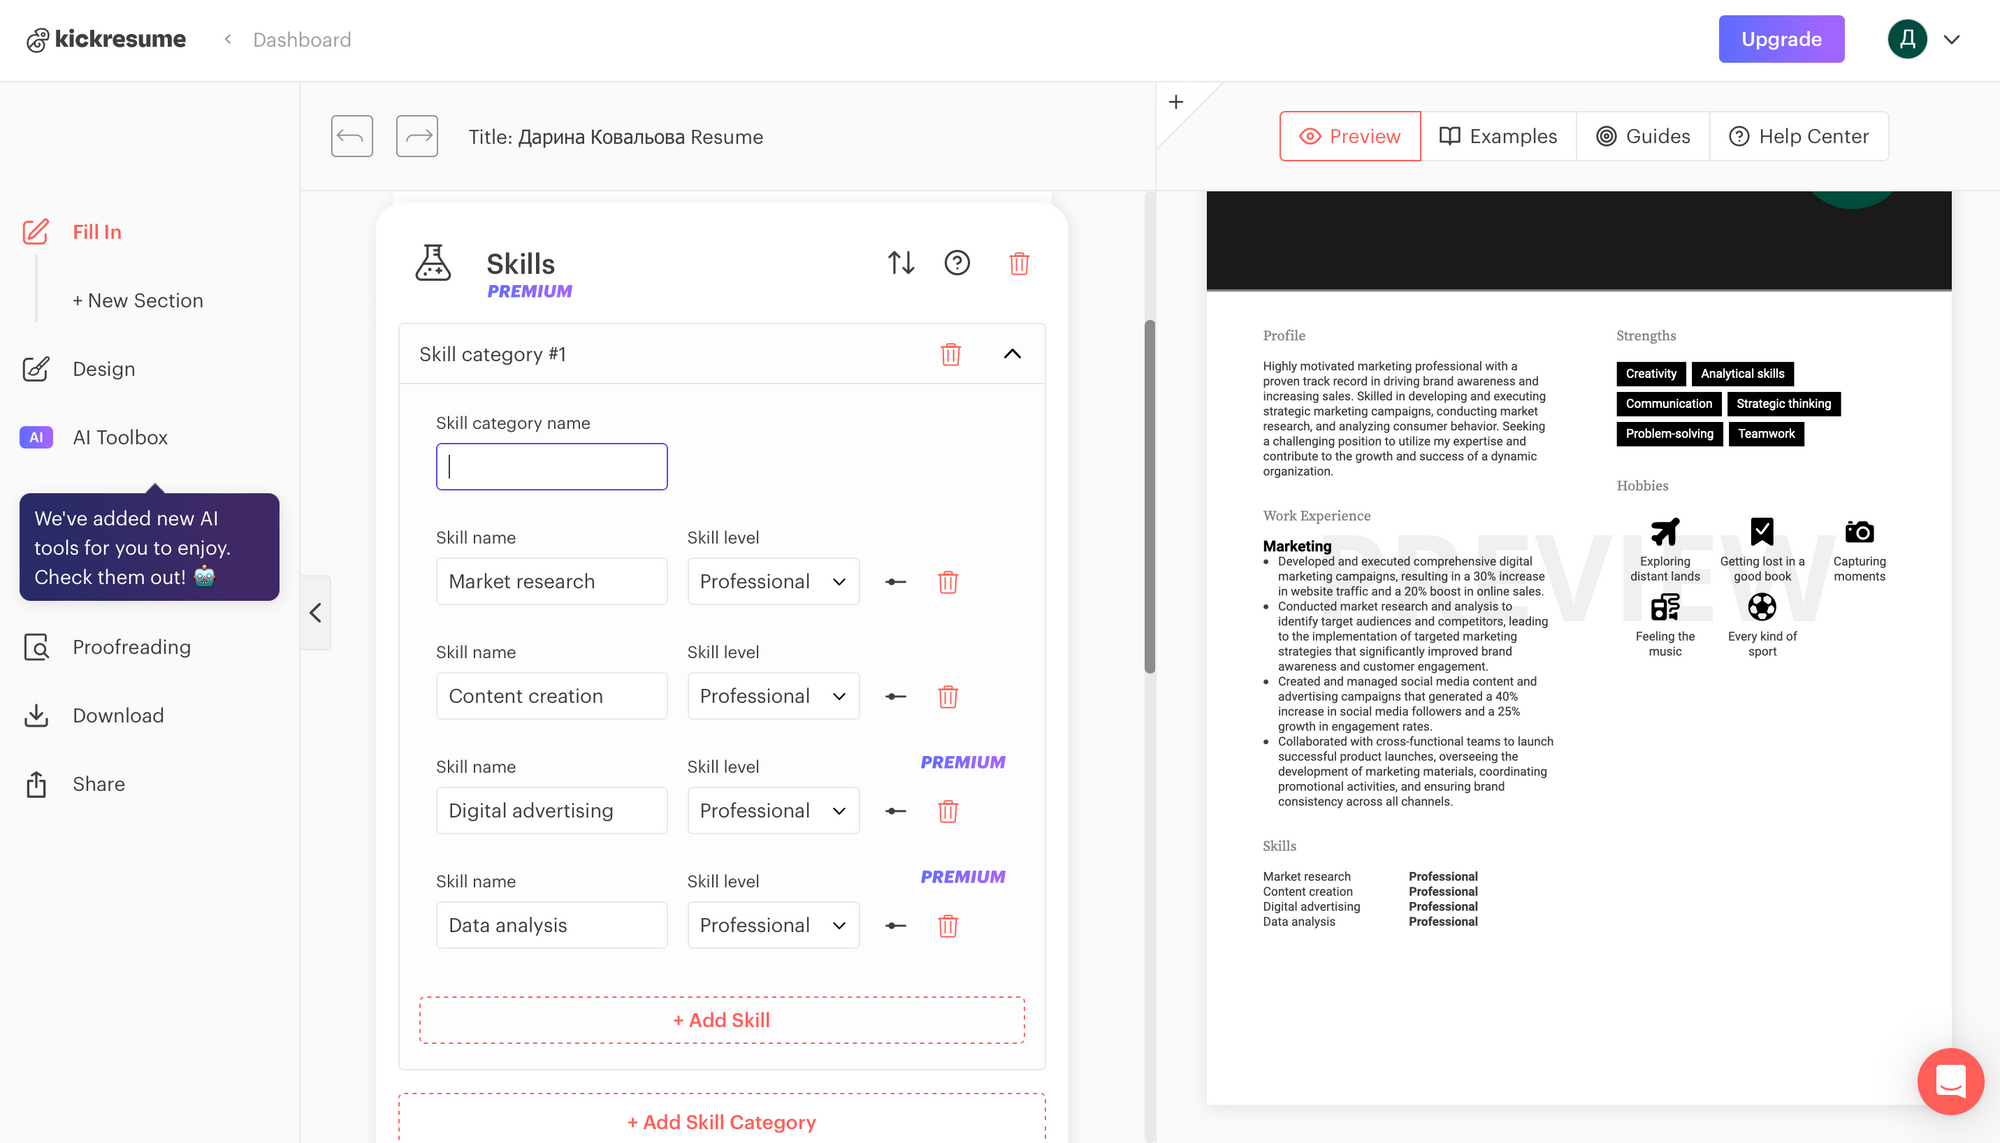Open the Market research skill level dropdown
The image size is (2000, 1143).
point(773,582)
